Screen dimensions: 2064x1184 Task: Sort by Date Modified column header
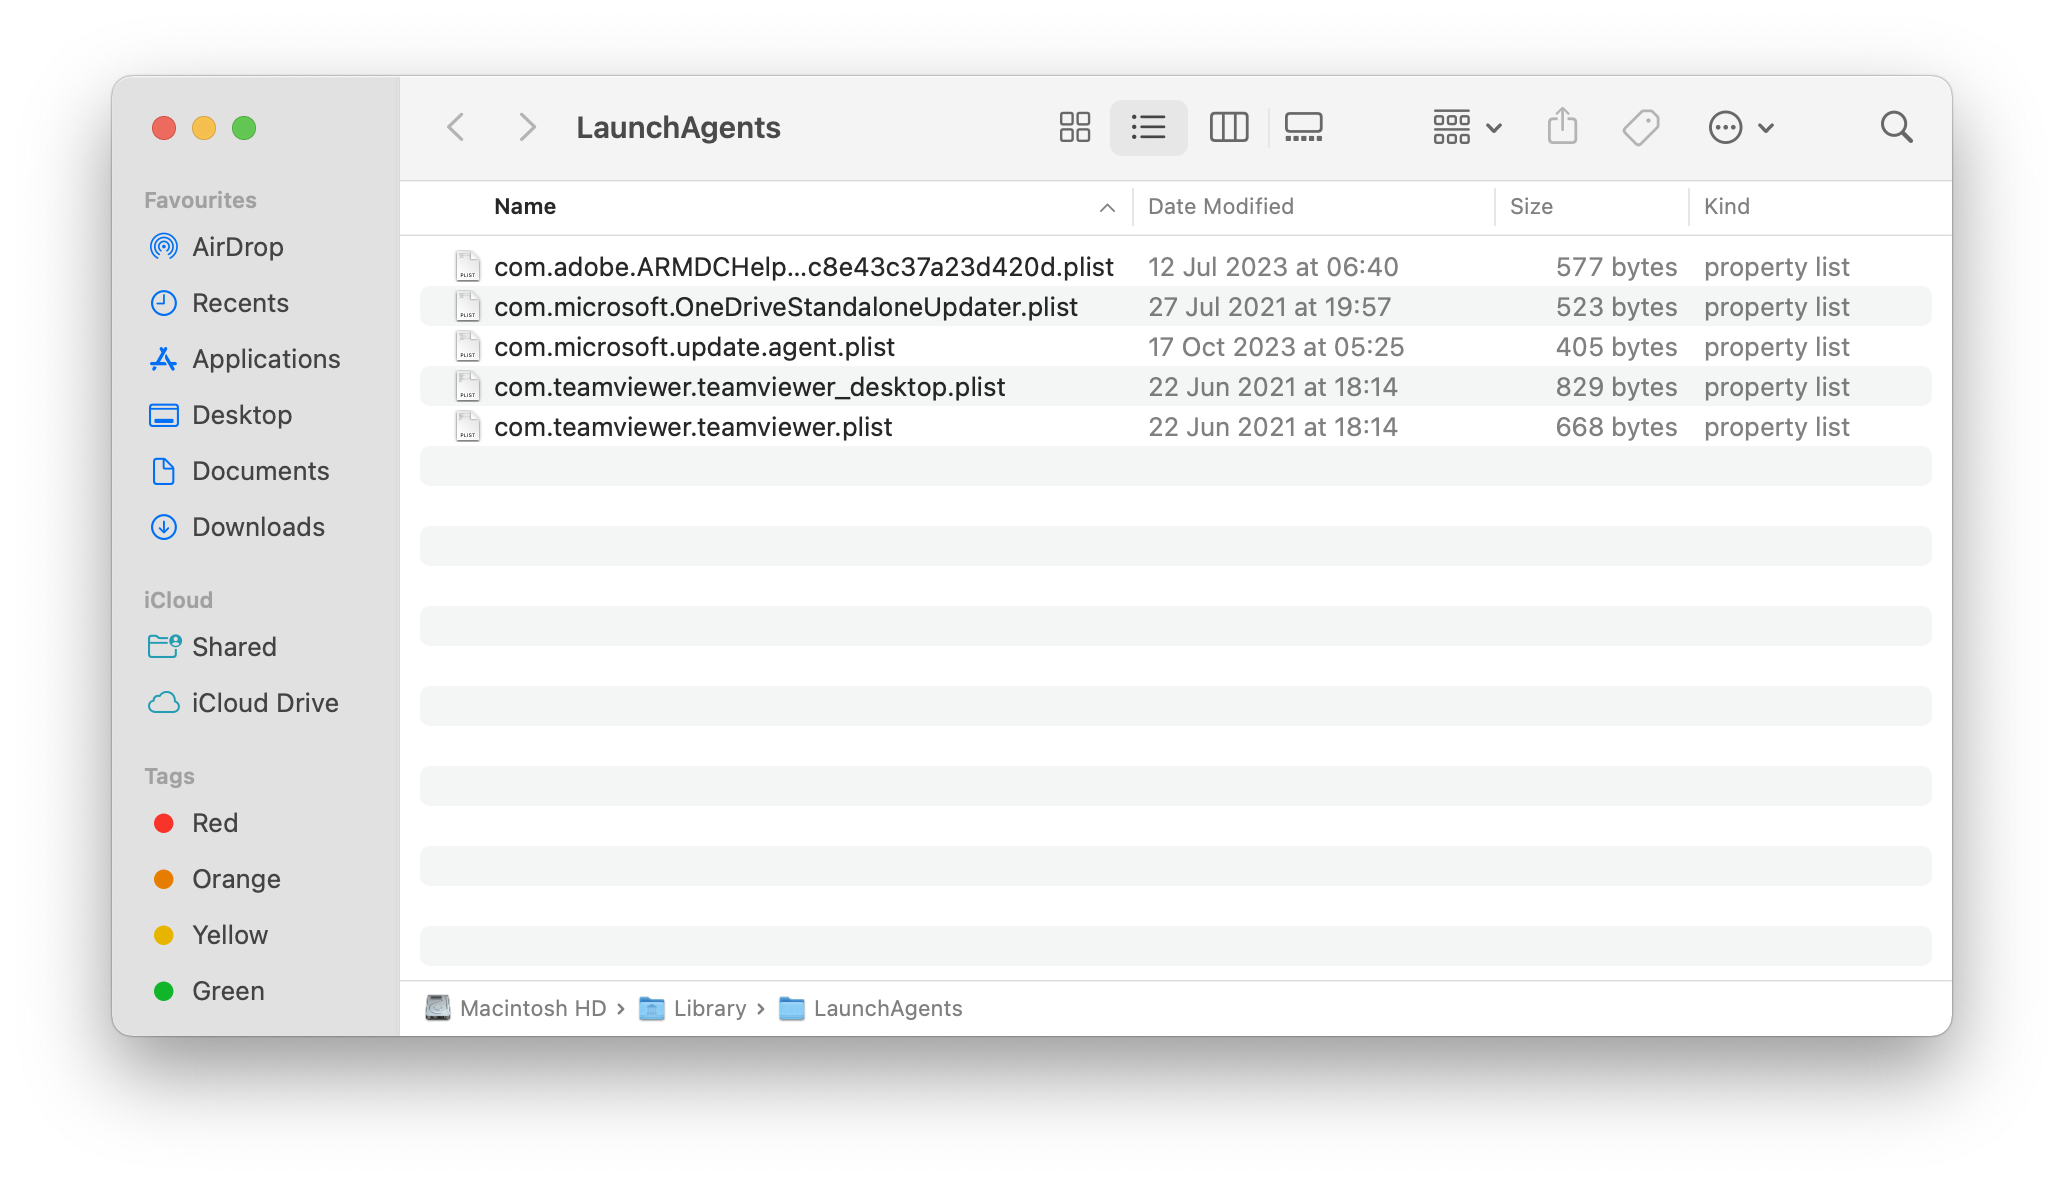(x=1220, y=206)
